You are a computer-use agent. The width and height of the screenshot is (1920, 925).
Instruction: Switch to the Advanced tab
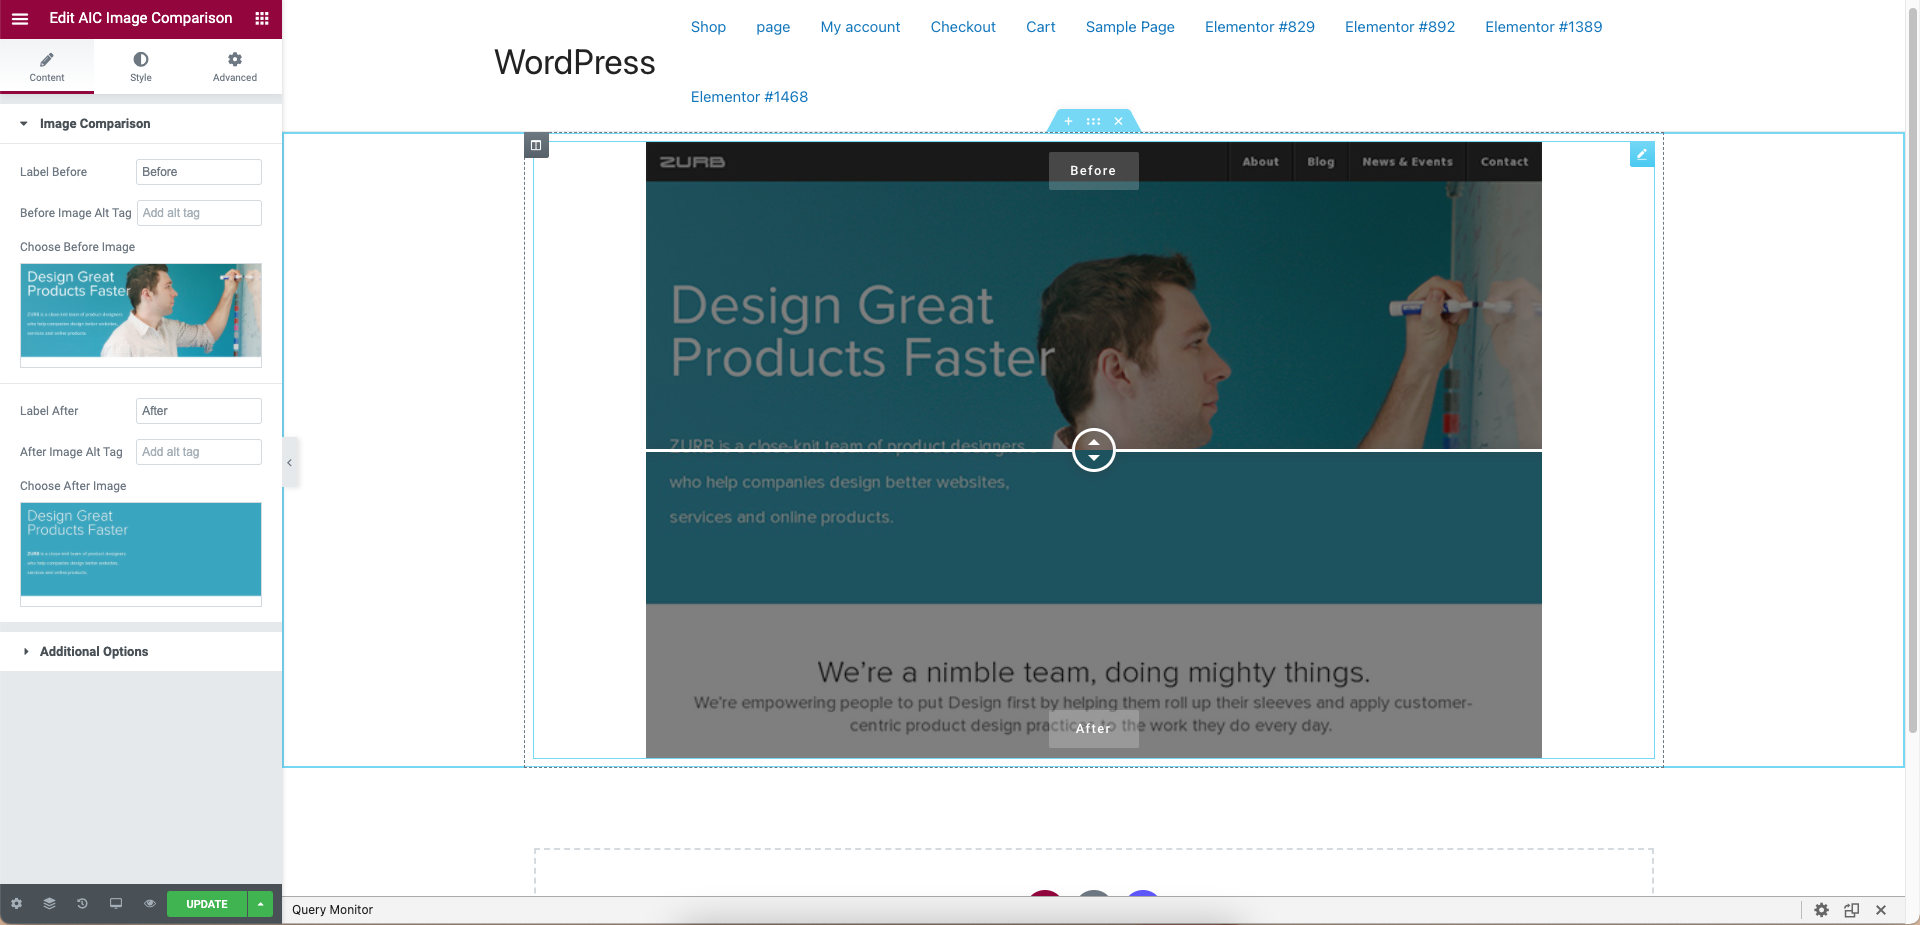point(235,66)
